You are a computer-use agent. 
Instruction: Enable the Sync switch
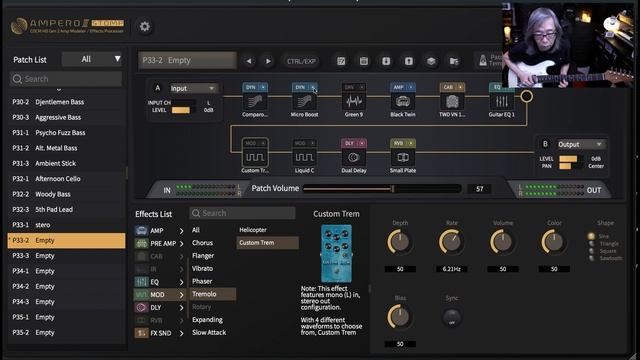451,317
